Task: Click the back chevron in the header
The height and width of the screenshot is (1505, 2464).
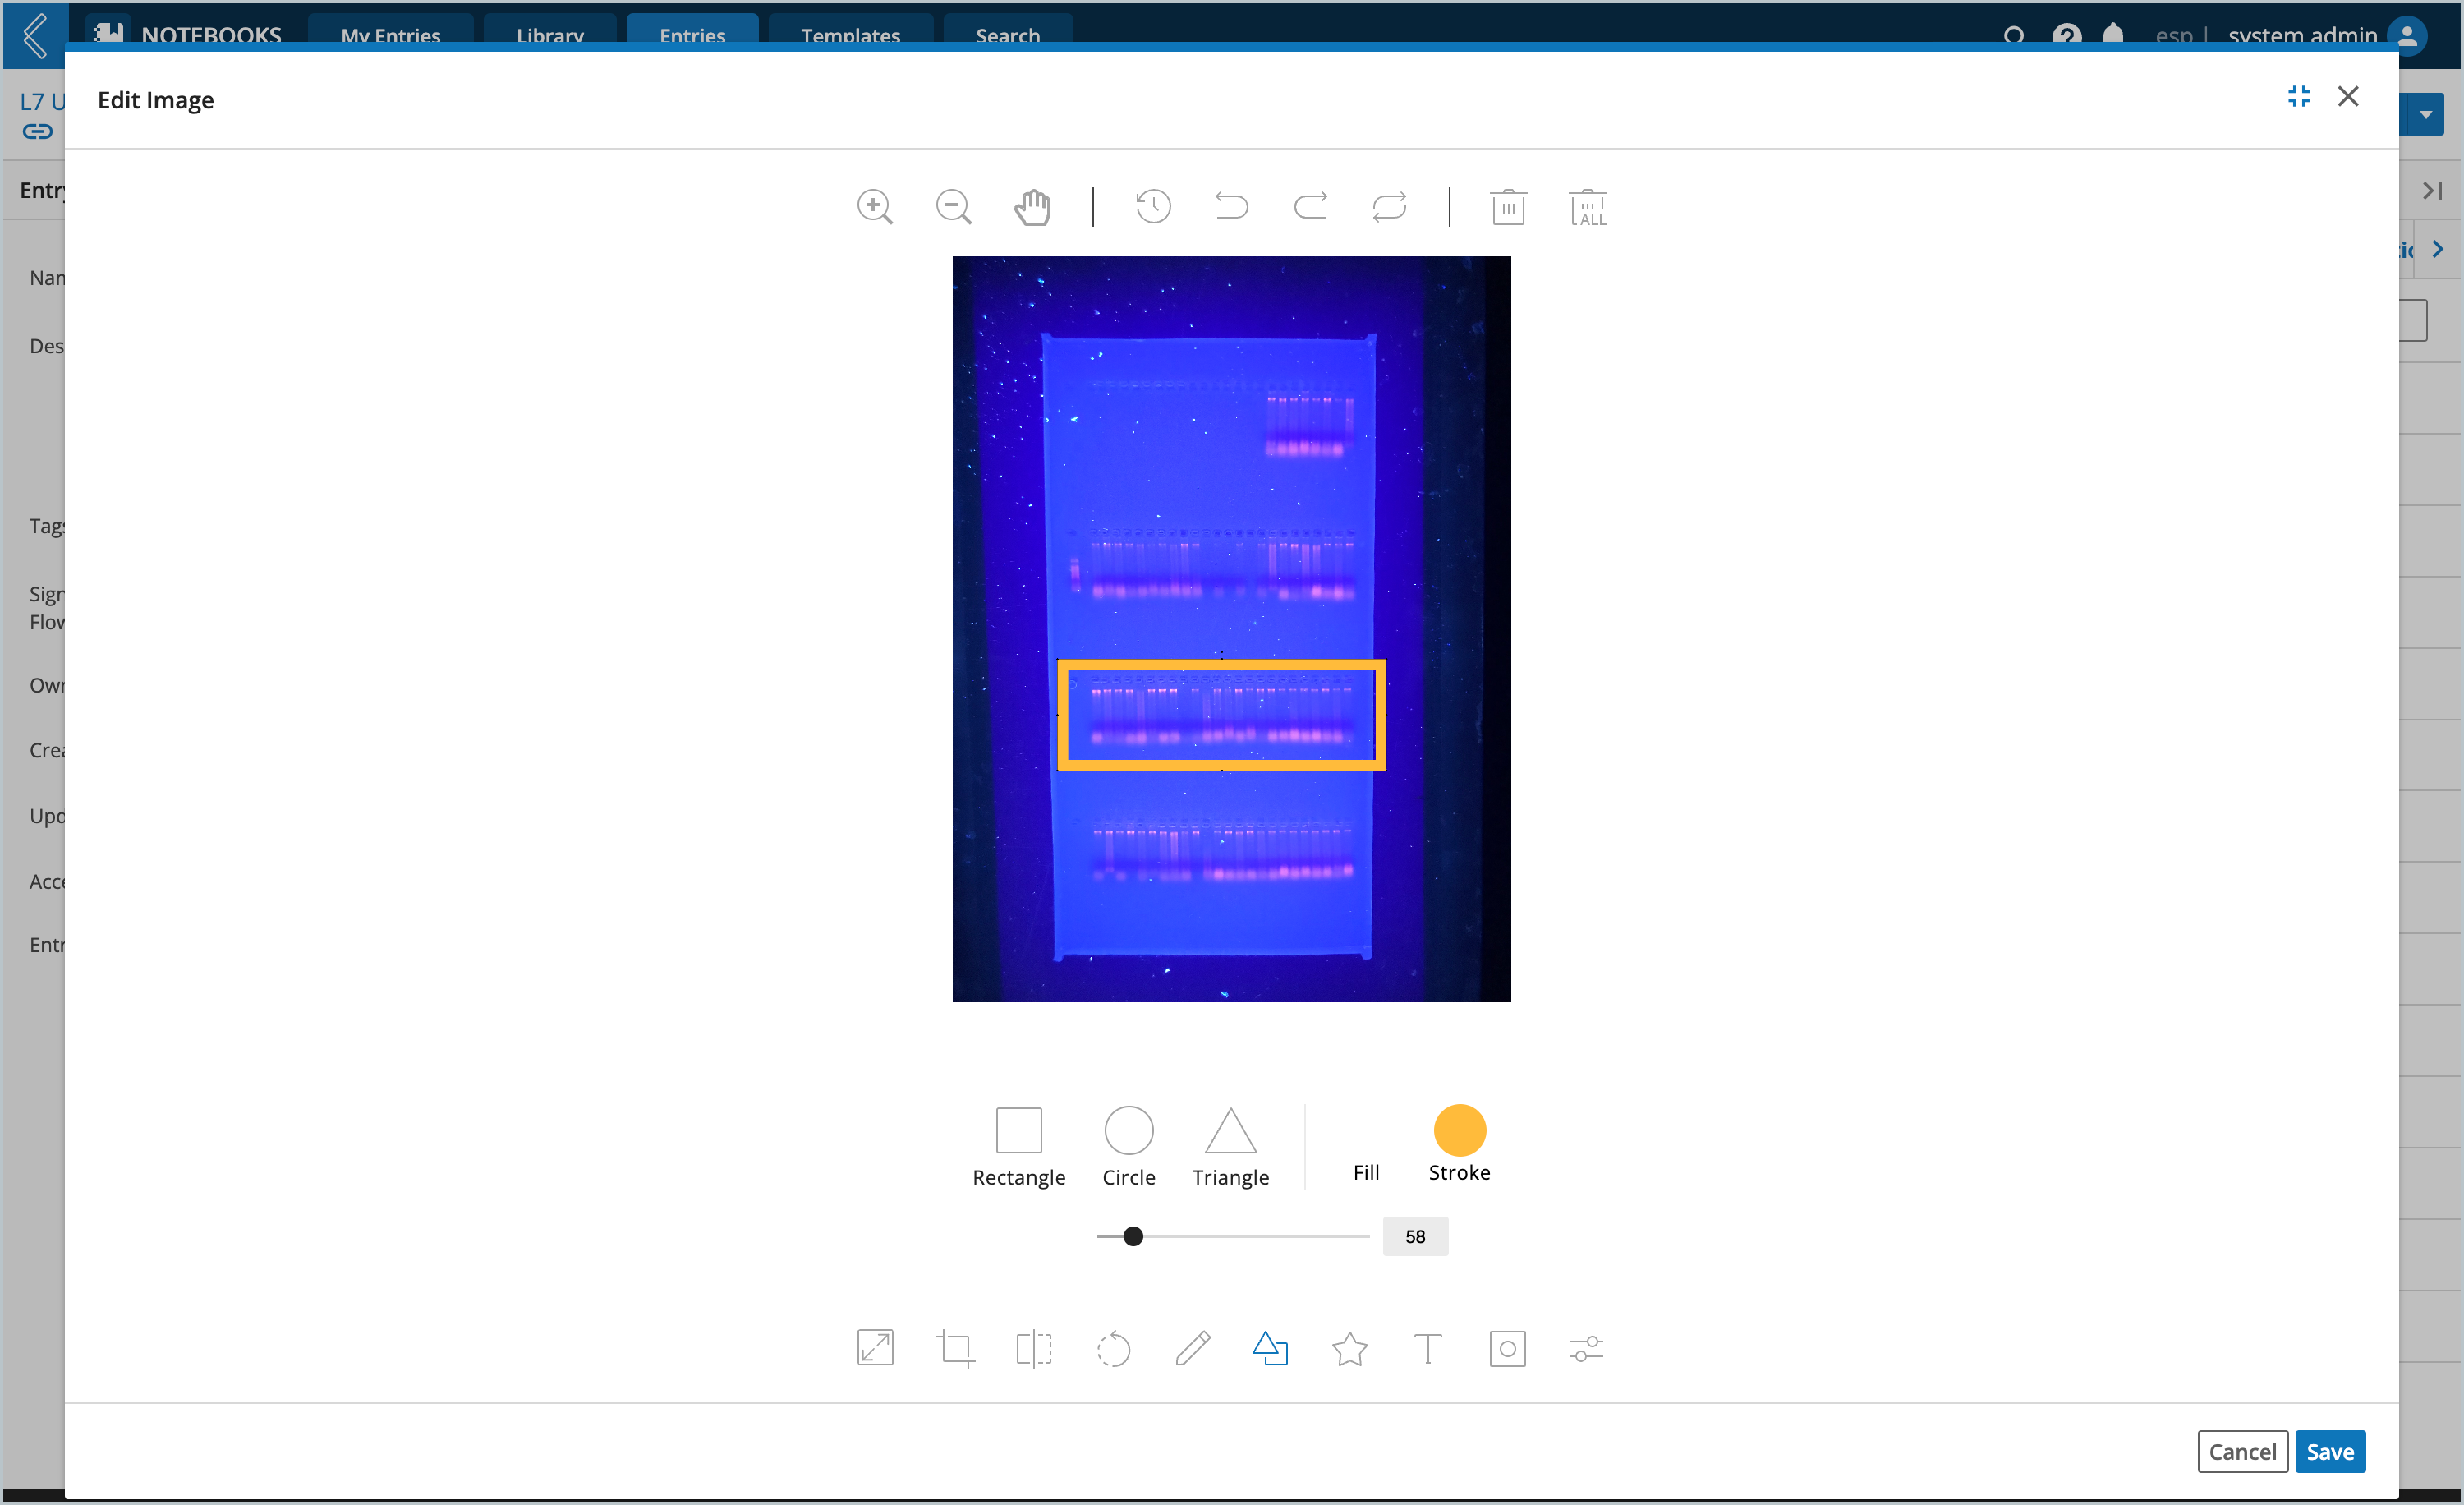Action: (35, 36)
